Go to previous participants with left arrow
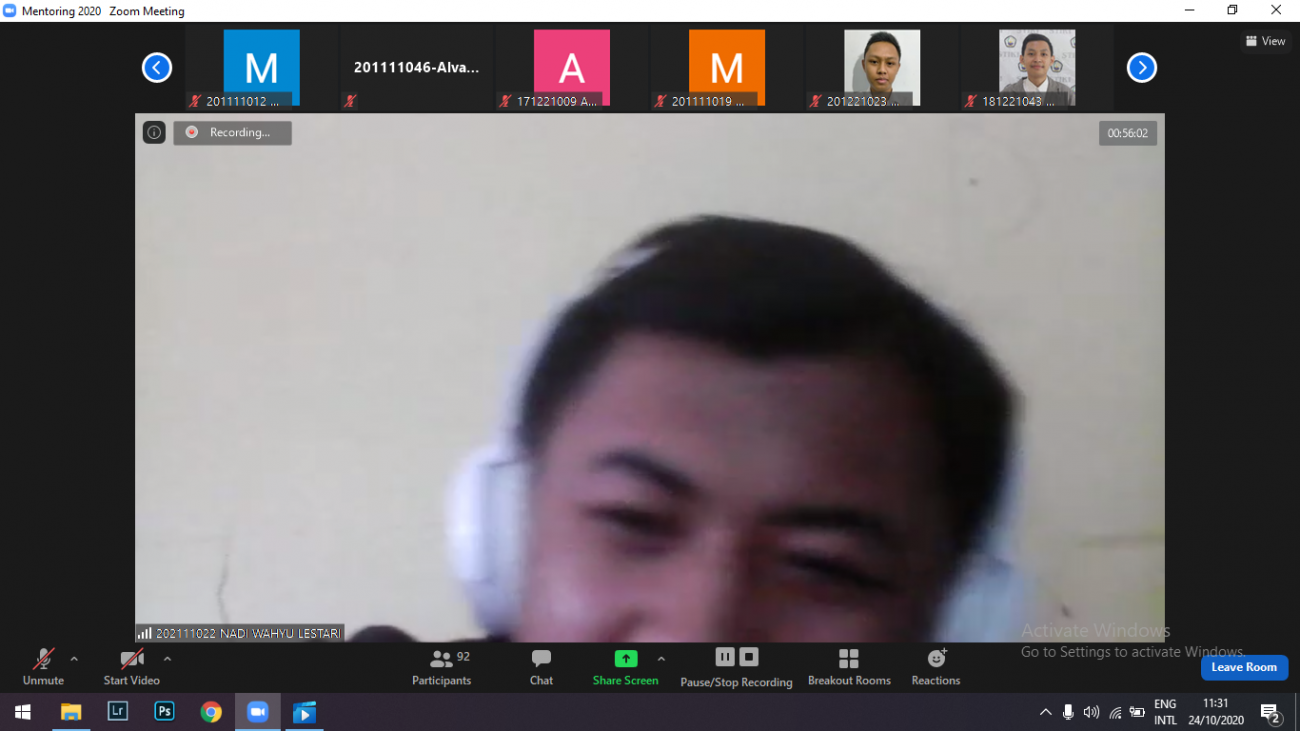The height and width of the screenshot is (731, 1300). click(157, 68)
